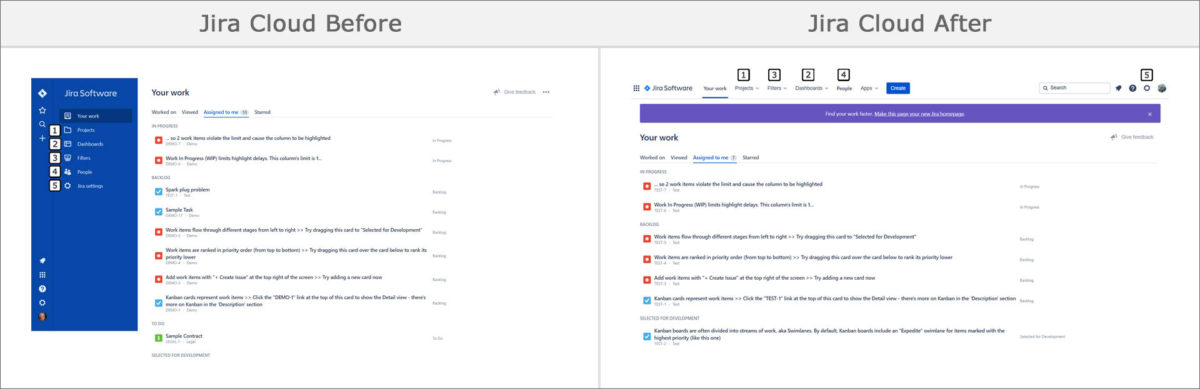Switch to Worked on tab in After view
Screen dimensions: 1200x389
pos(652,157)
